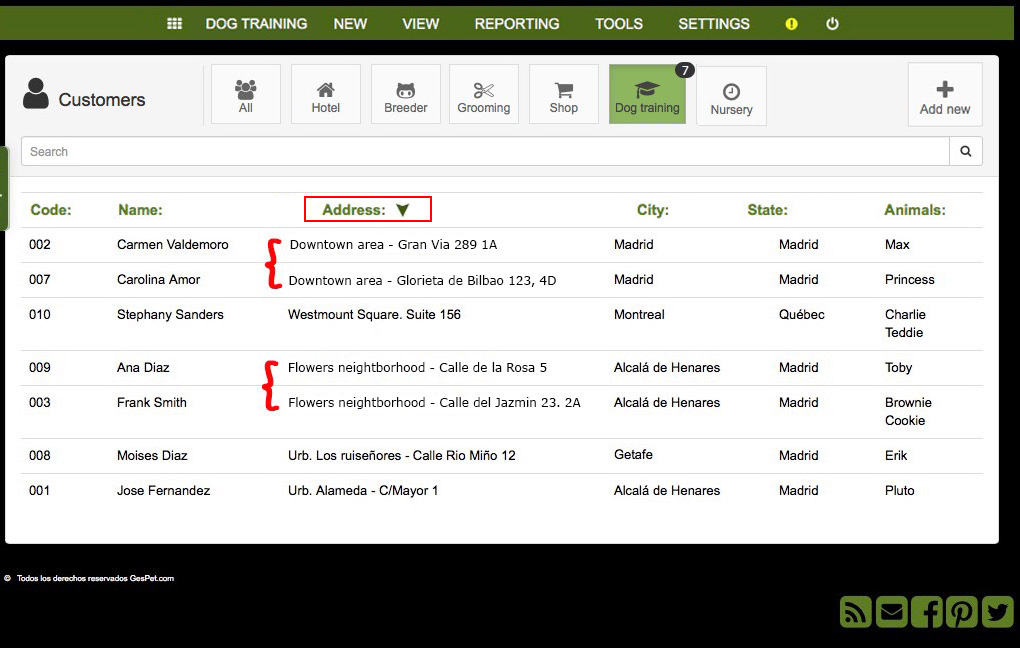Click in the customer Search field

(485, 152)
